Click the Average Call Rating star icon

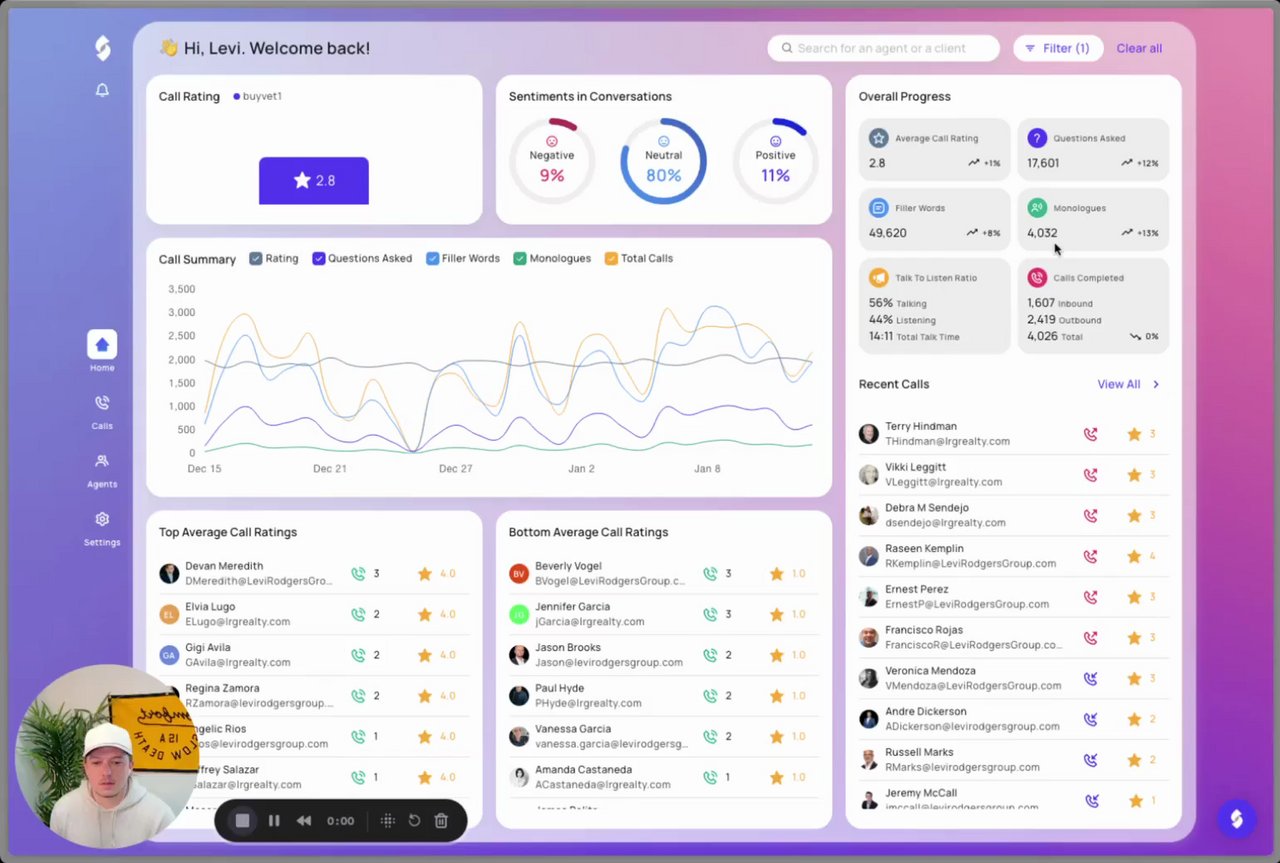[878, 138]
